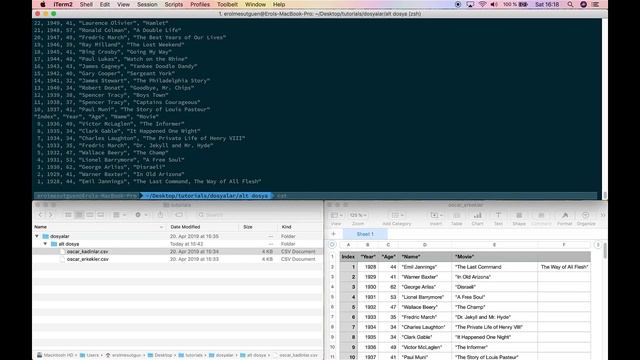The image size is (640, 360).
Task: Collapse the dosyalar folder
Action: tap(37, 236)
